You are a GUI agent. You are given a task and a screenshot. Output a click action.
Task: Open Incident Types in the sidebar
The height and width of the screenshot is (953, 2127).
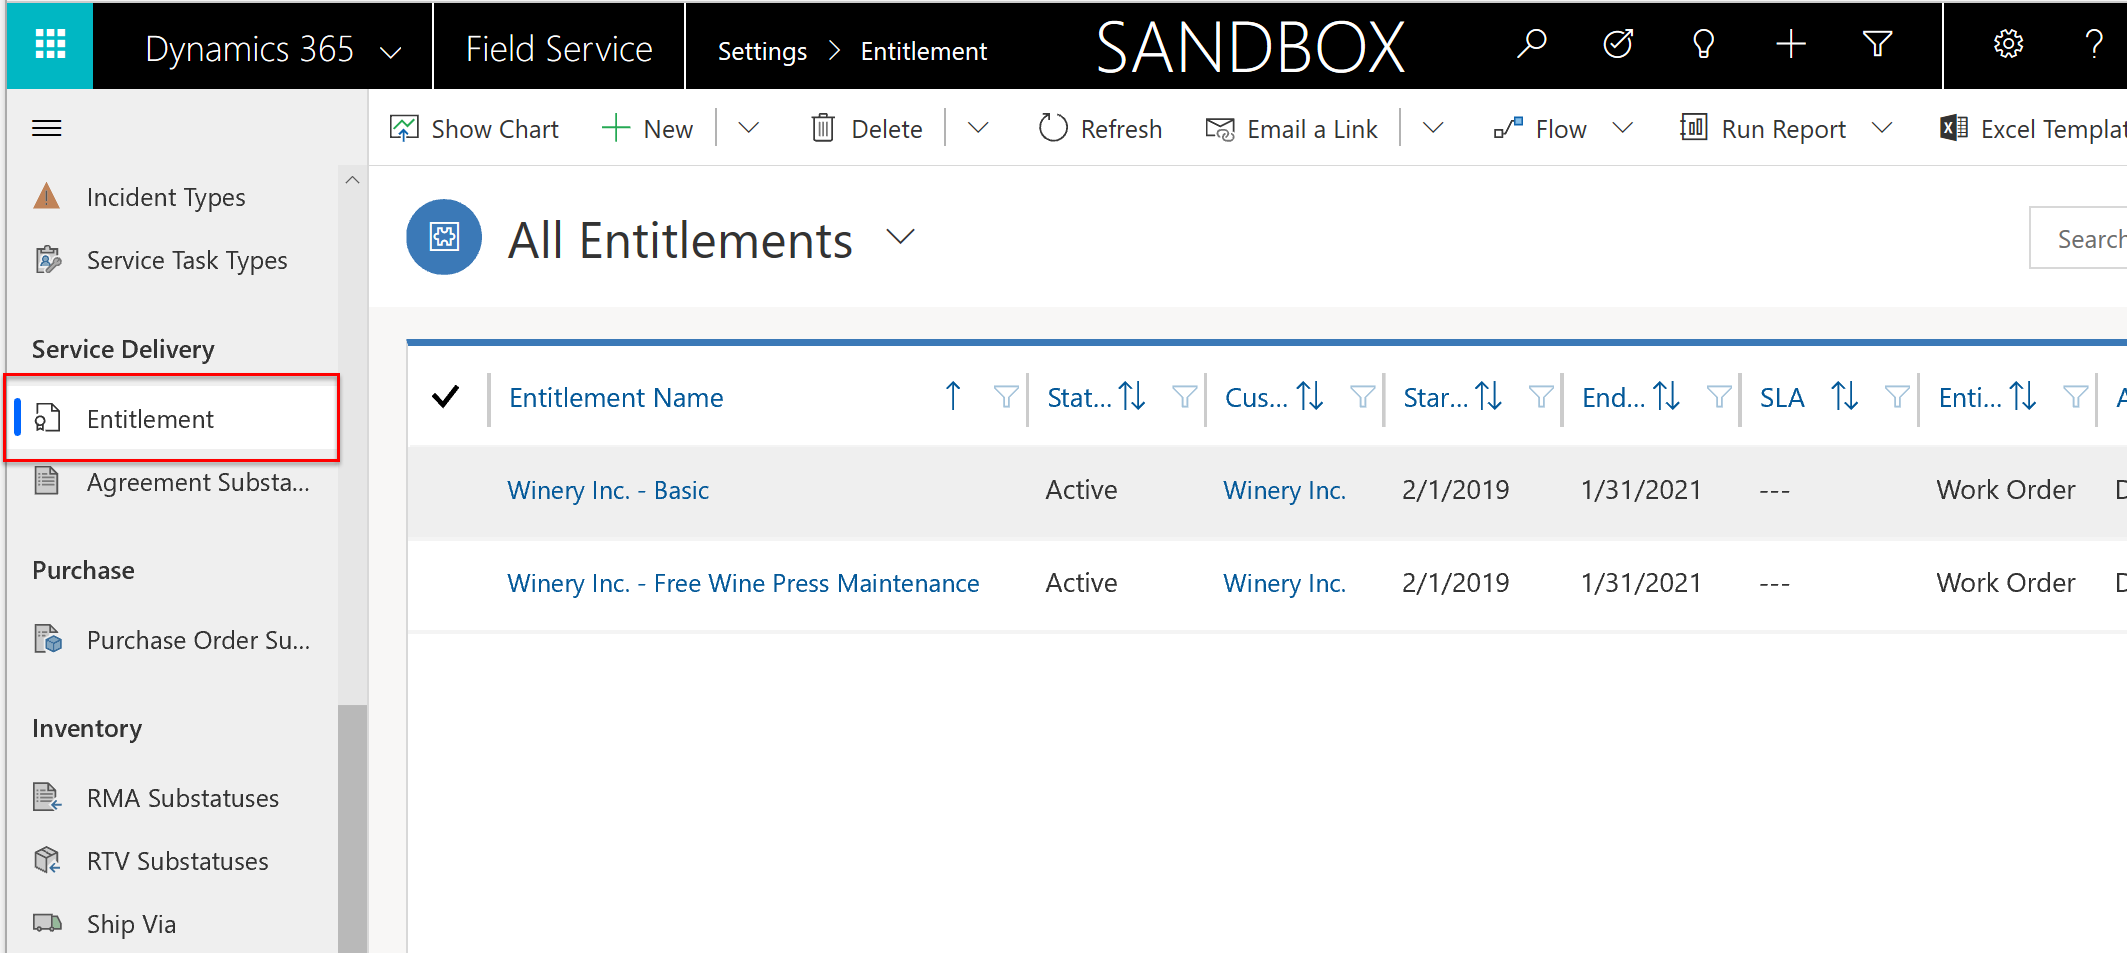166,197
